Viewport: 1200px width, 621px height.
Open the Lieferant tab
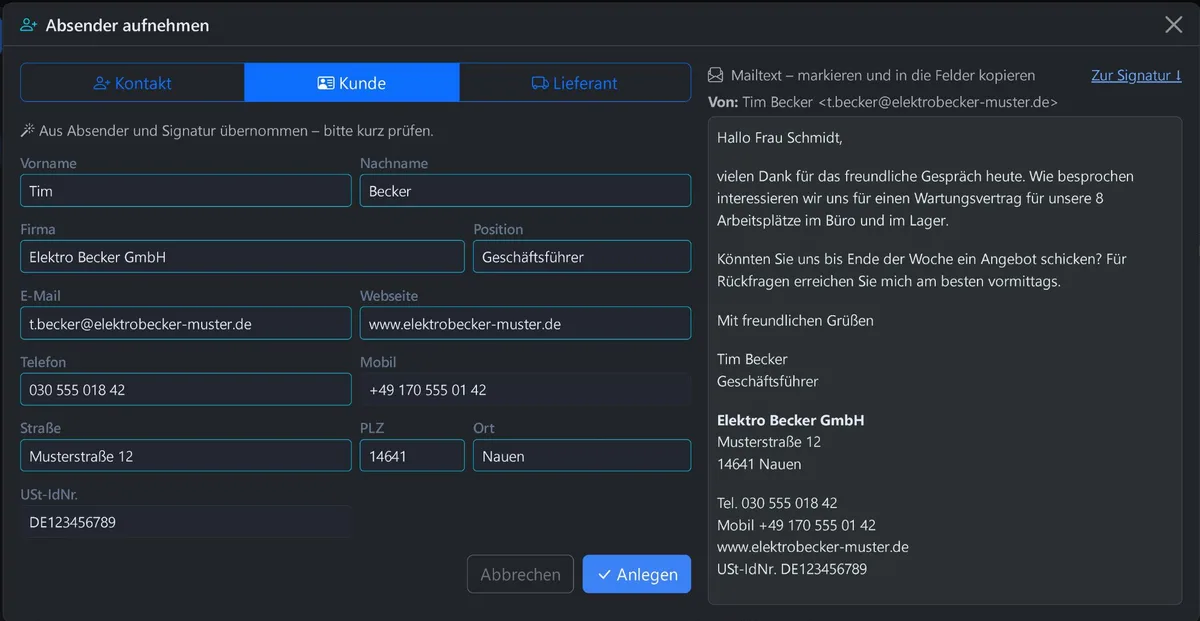click(575, 83)
